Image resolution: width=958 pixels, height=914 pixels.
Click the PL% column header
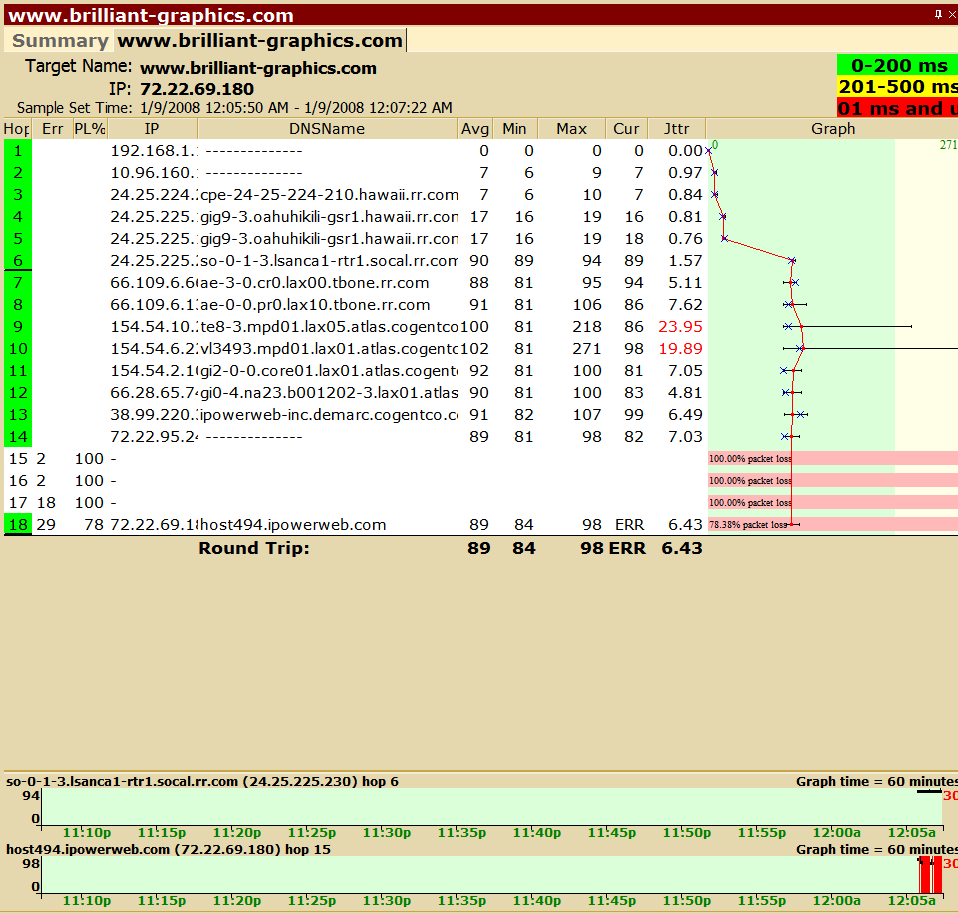coord(89,129)
